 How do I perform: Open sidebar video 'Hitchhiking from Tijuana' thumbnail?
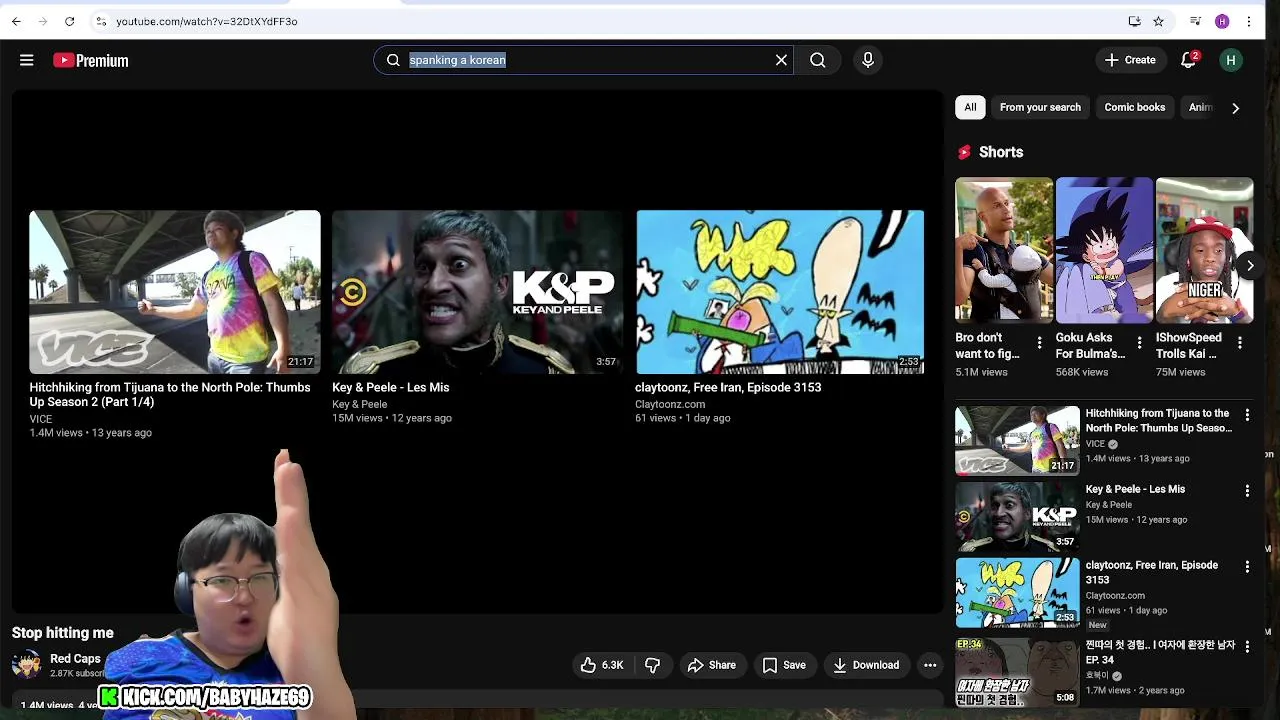point(1017,440)
